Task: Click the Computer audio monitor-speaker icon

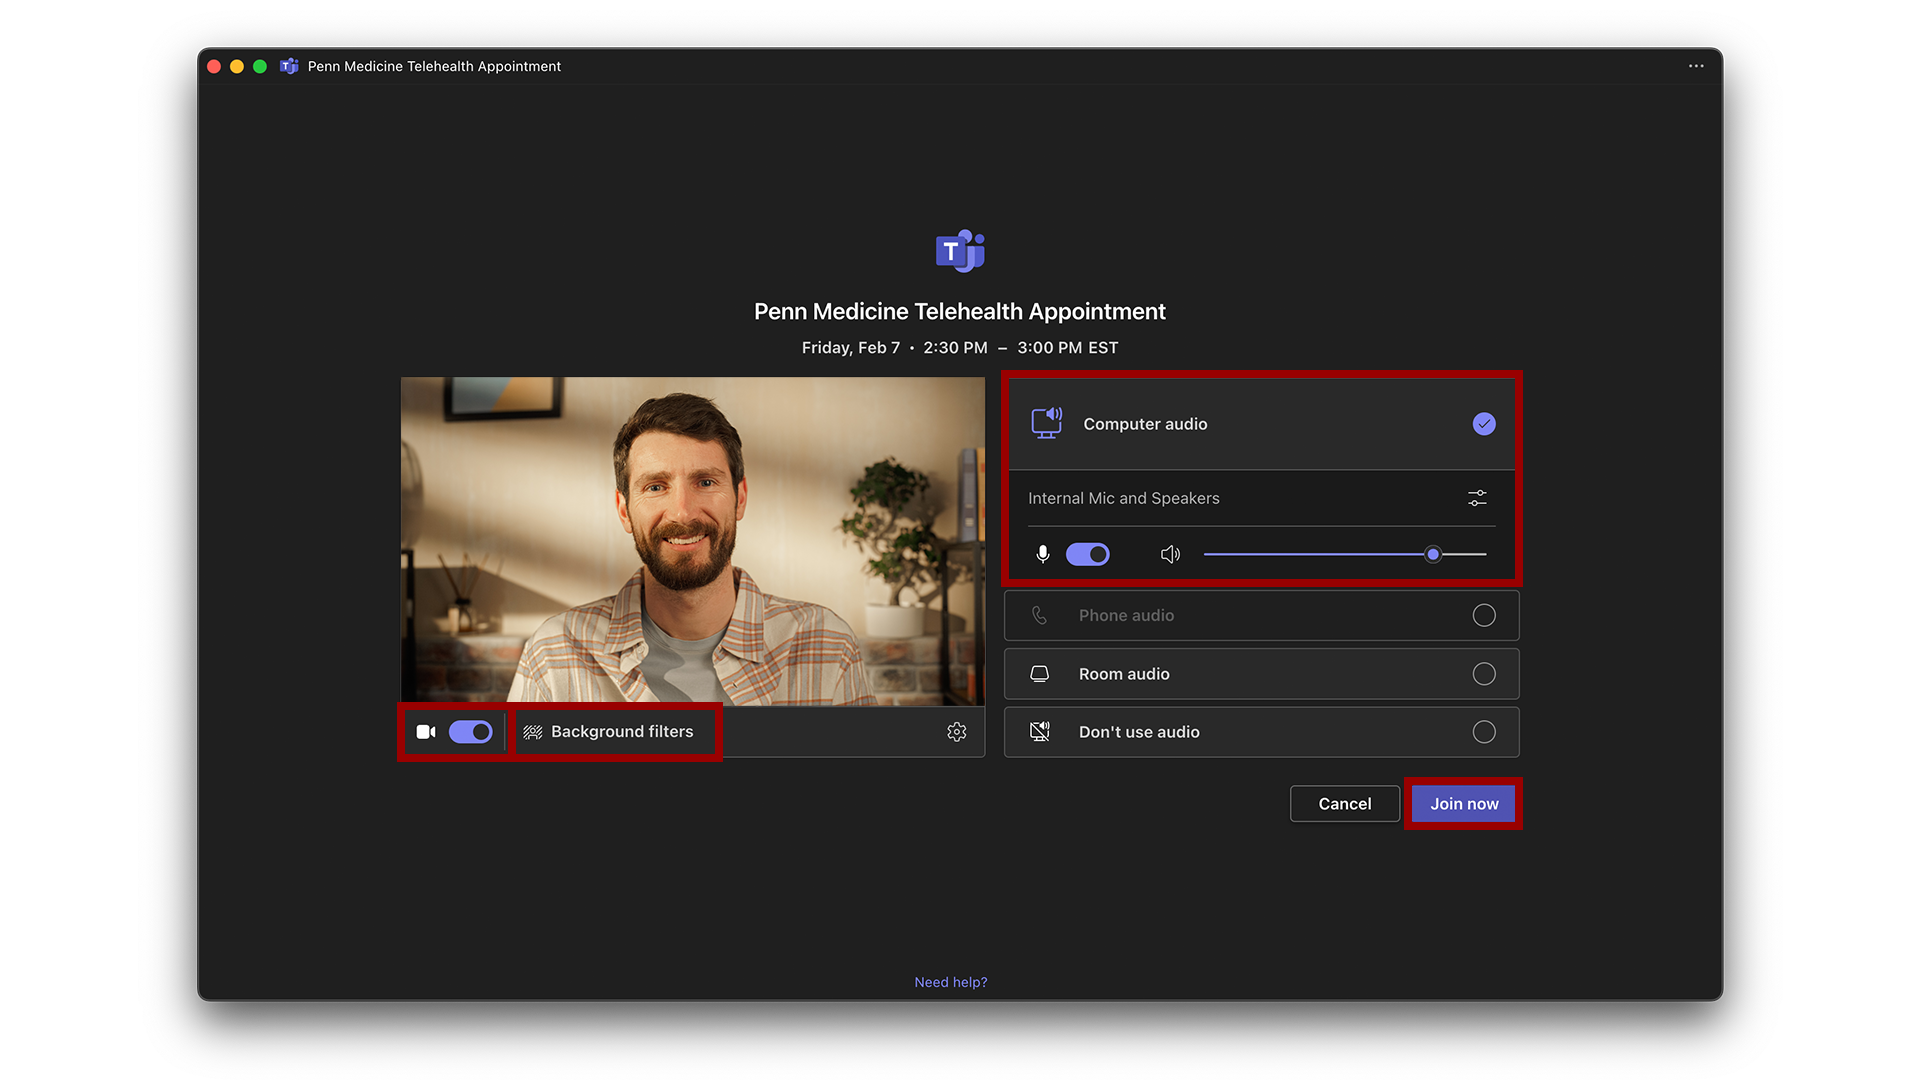Action: coord(1046,423)
